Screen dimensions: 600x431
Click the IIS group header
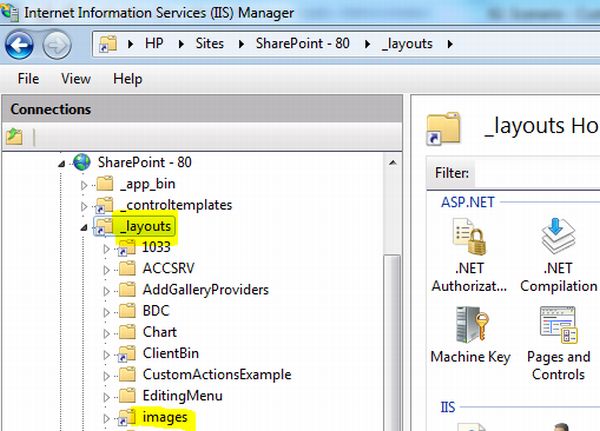click(x=447, y=407)
